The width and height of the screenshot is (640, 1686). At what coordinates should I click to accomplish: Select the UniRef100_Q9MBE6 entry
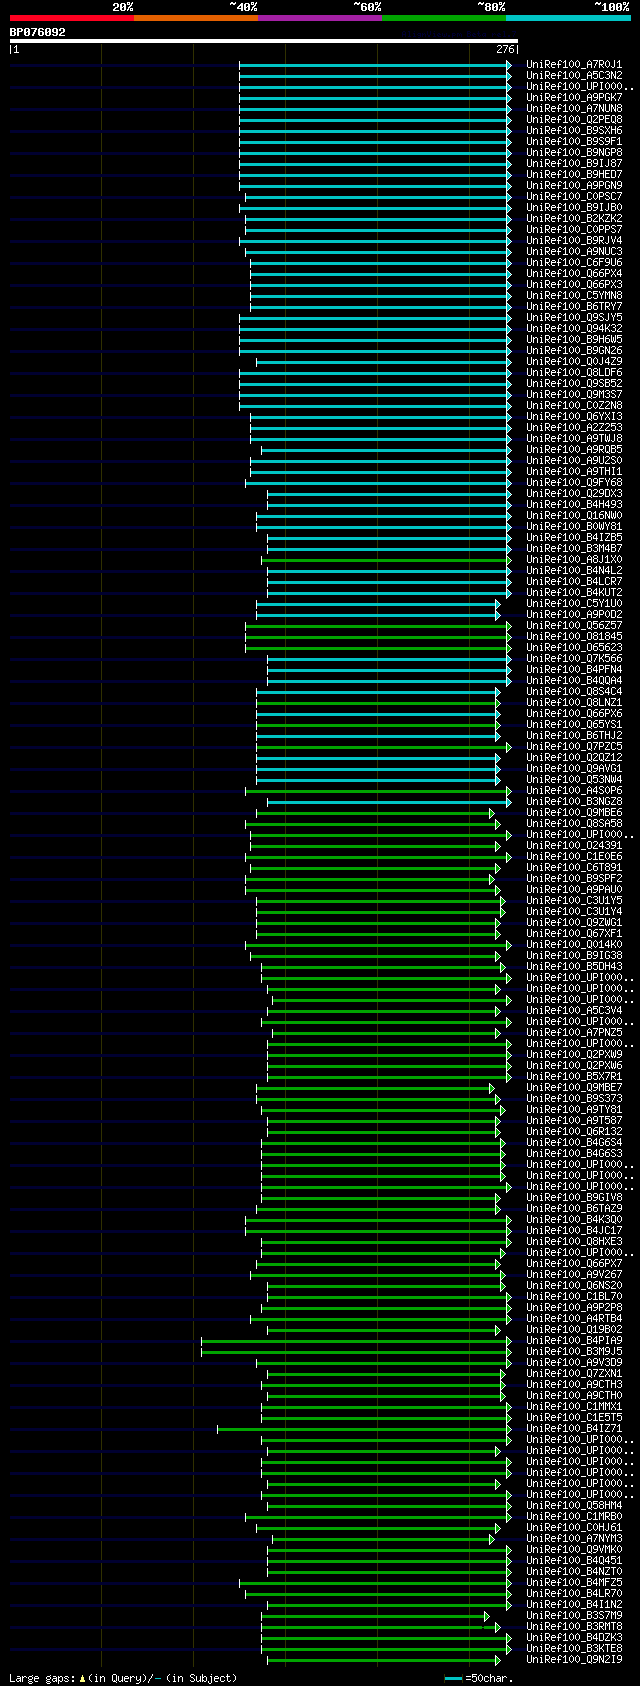pos(574,813)
